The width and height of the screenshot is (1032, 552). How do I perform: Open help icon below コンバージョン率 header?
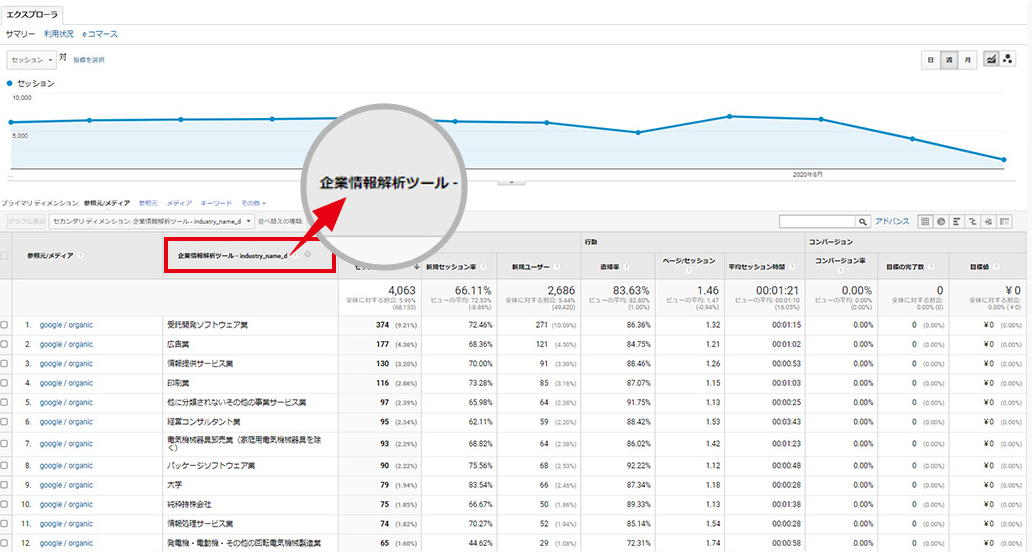pyautogui.click(x=840, y=270)
